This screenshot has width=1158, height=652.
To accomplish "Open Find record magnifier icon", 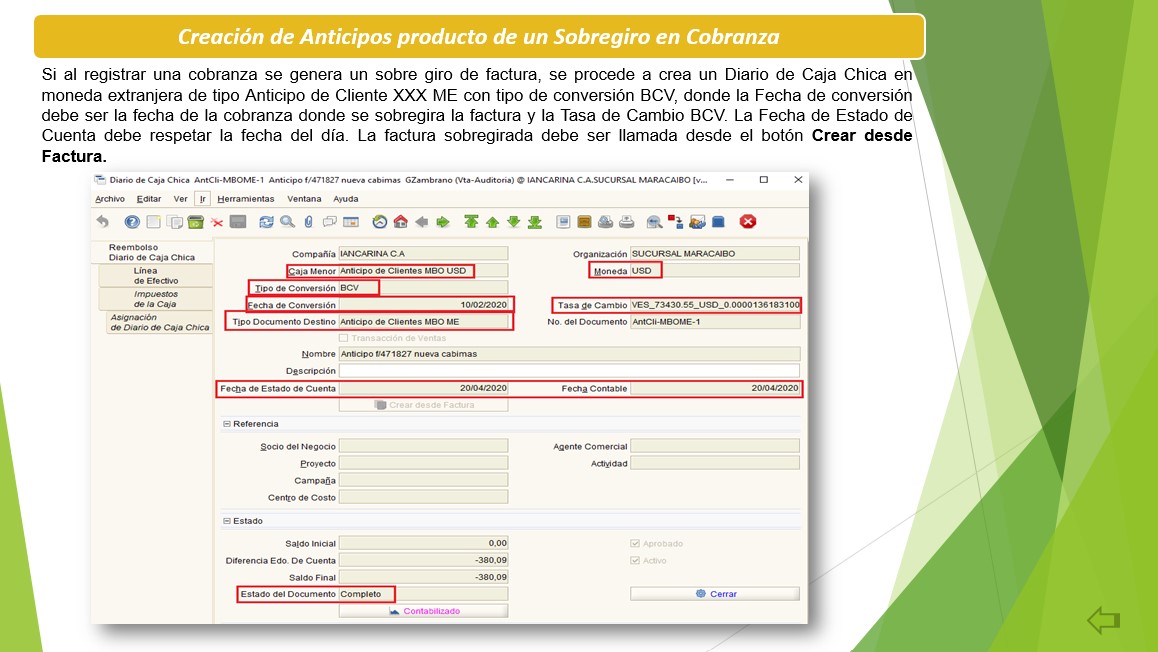I will point(287,222).
